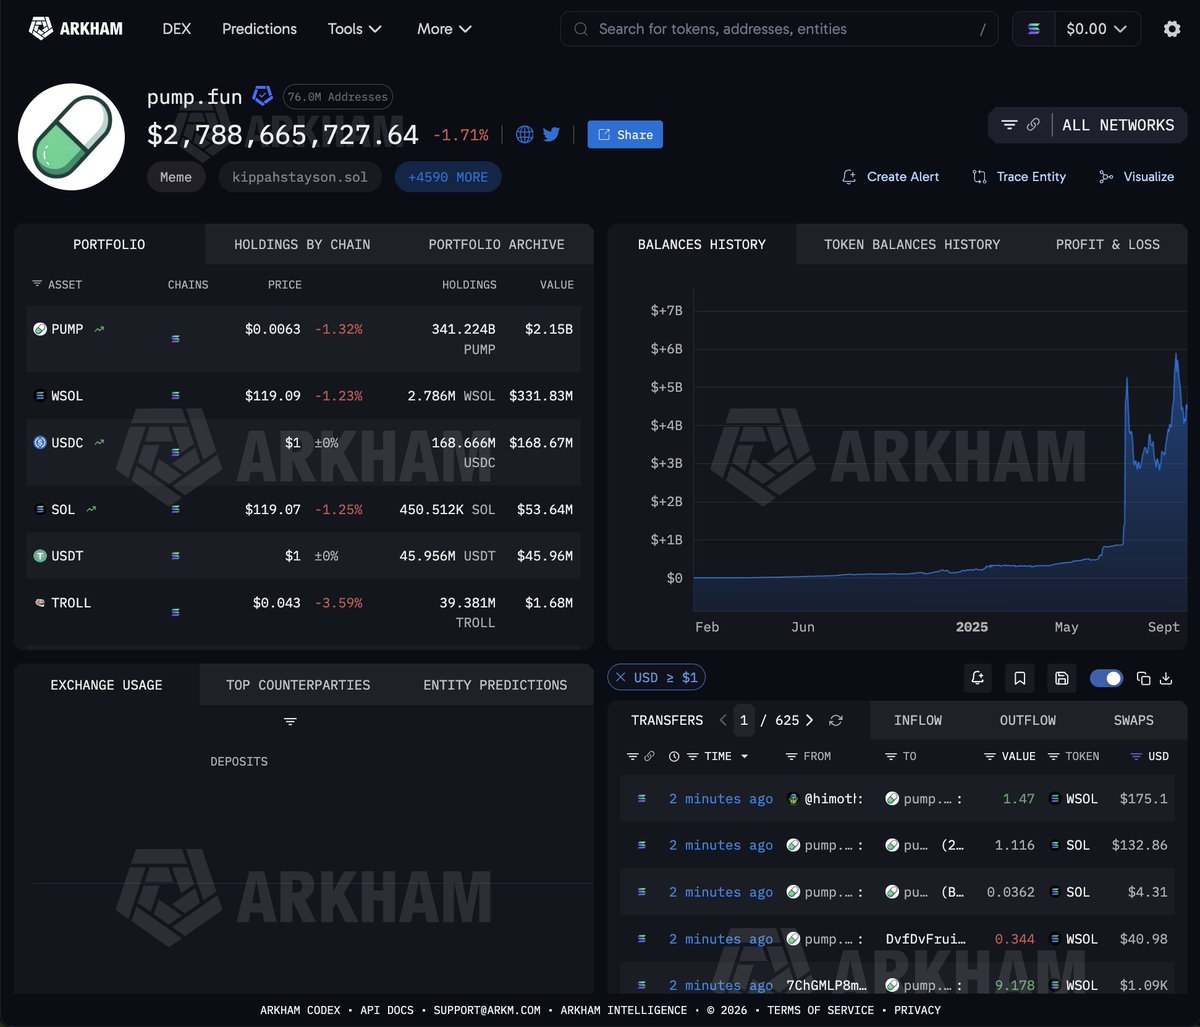The height and width of the screenshot is (1027, 1200).
Task: Click Trace Entity
Action: 1019,177
